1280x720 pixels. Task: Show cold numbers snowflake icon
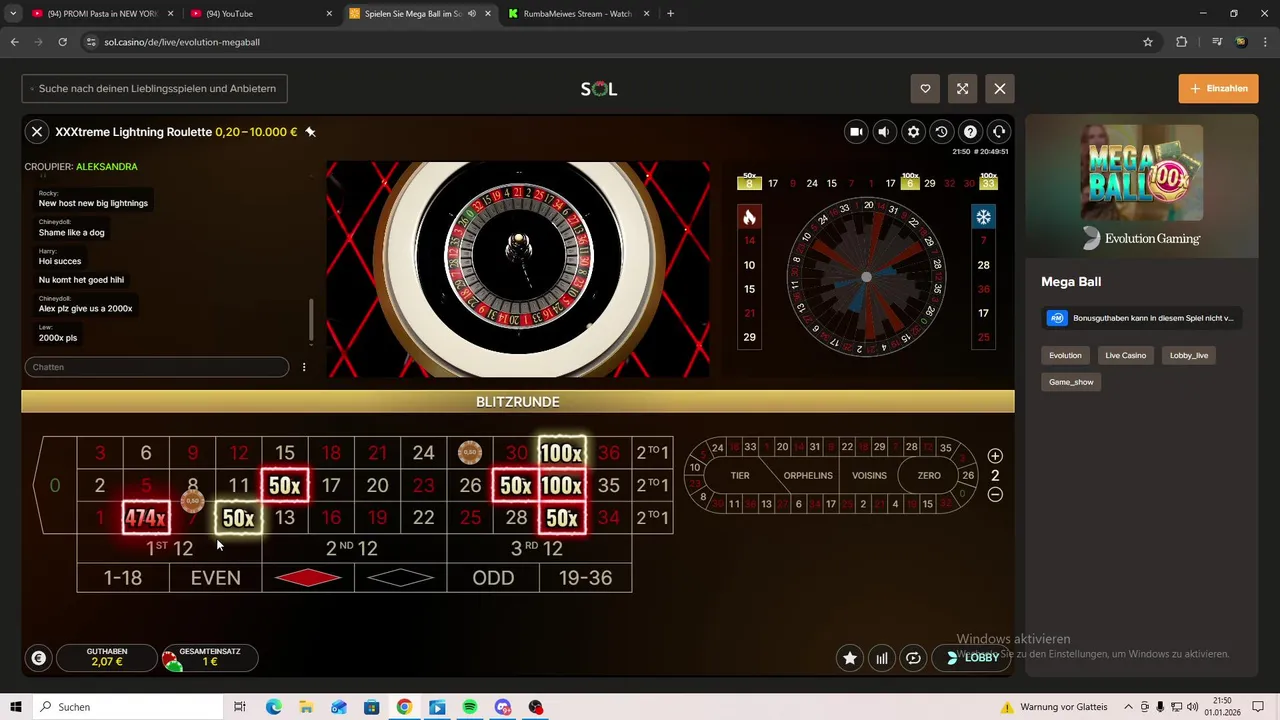[983, 217]
